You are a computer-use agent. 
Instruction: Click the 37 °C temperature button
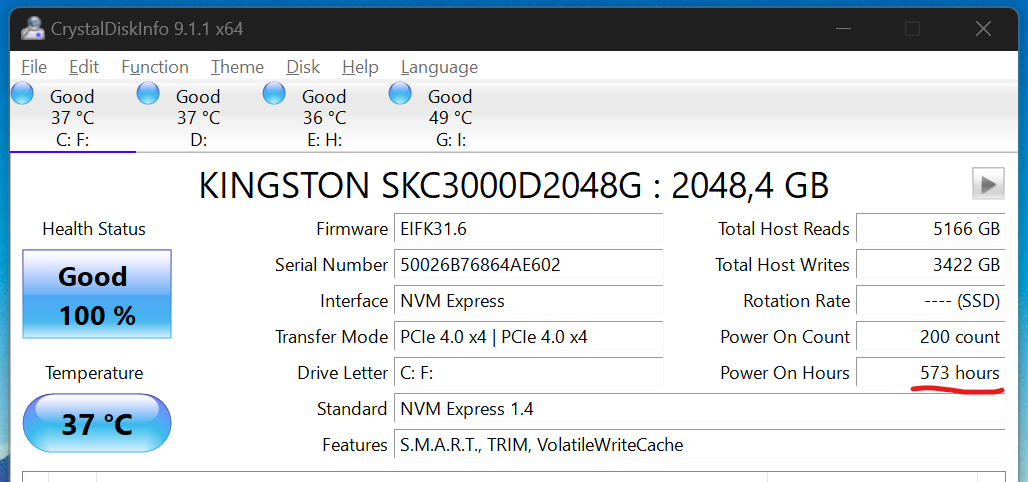coord(97,424)
